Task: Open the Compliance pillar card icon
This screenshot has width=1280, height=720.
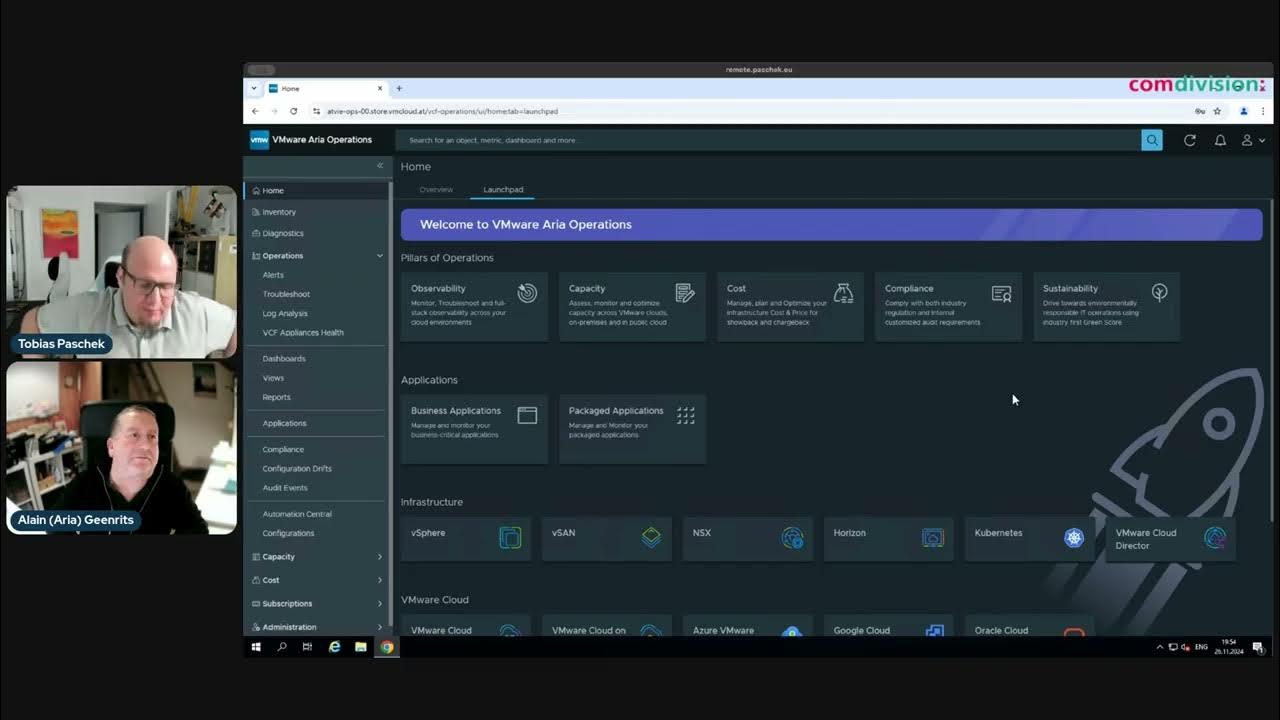Action: tap(1001, 293)
